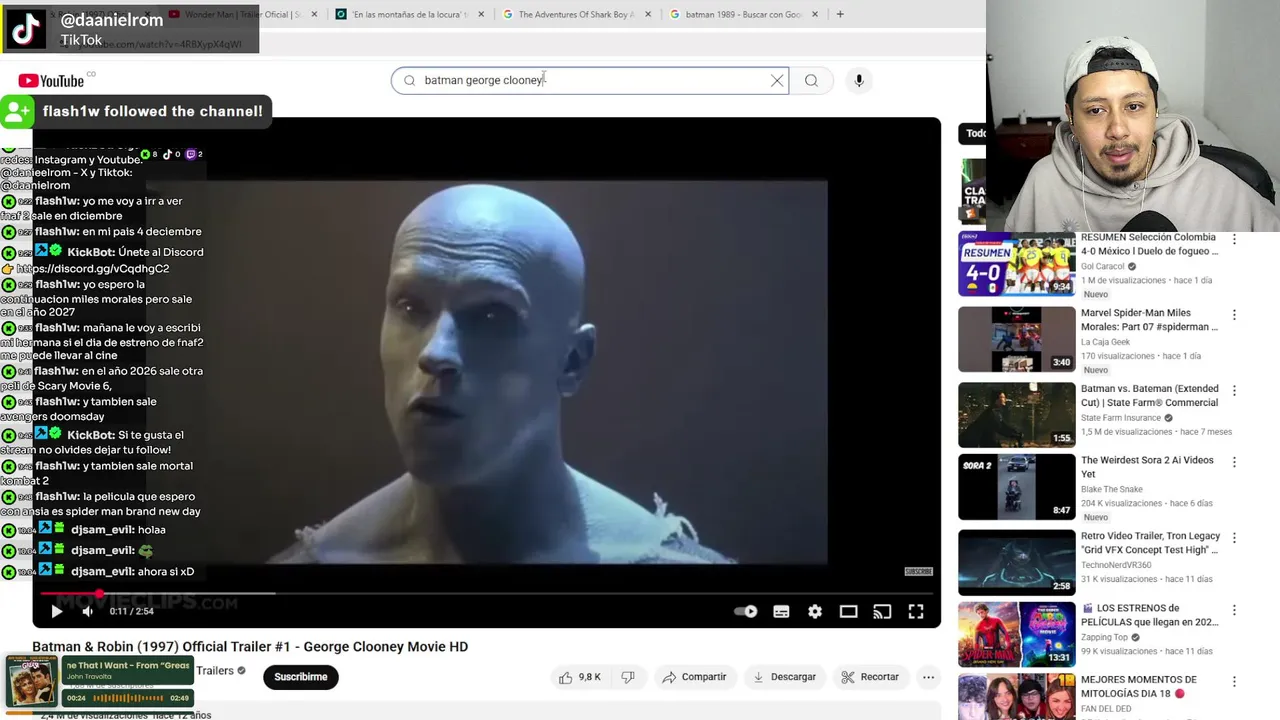This screenshot has height=720, width=1280.
Task: Open 'Retro Video Trailer, Tron Legacy' title
Action: [1149, 543]
